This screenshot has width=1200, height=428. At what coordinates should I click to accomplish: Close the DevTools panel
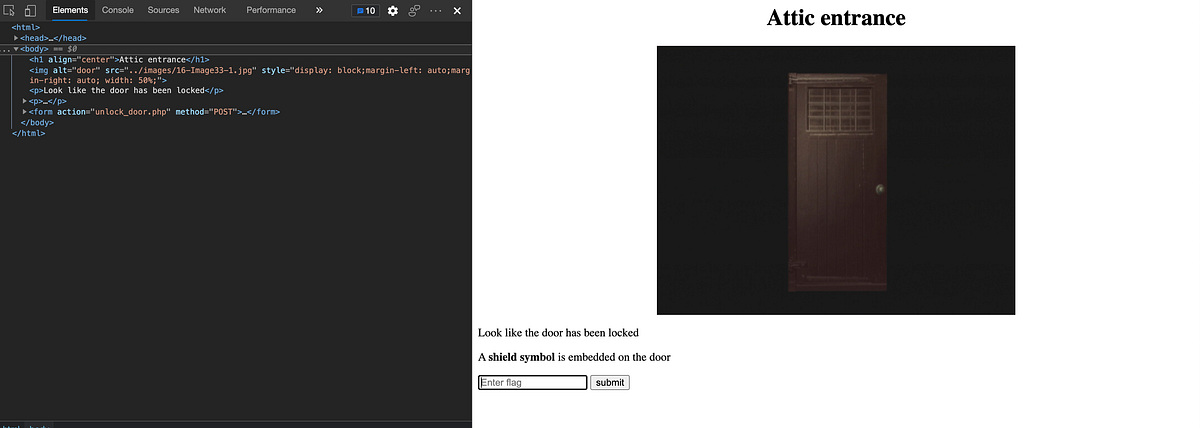coord(457,11)
